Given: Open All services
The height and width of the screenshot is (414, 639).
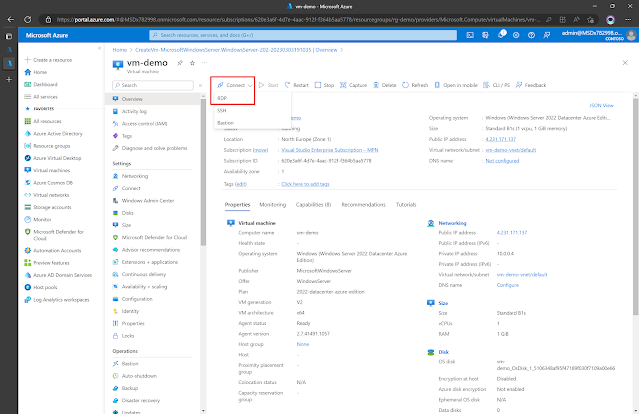Looking at the screenshot, I should pos(41,97).
